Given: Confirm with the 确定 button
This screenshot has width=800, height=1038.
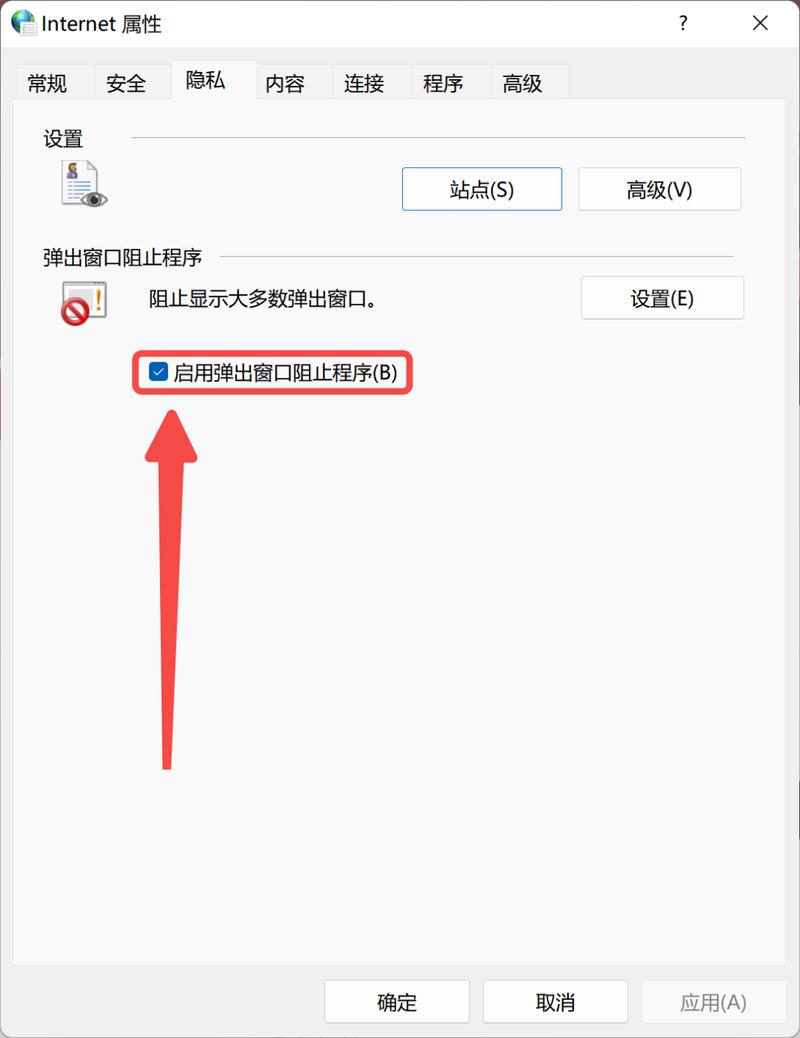Looking at the screenshot, I should point(397,1002).
